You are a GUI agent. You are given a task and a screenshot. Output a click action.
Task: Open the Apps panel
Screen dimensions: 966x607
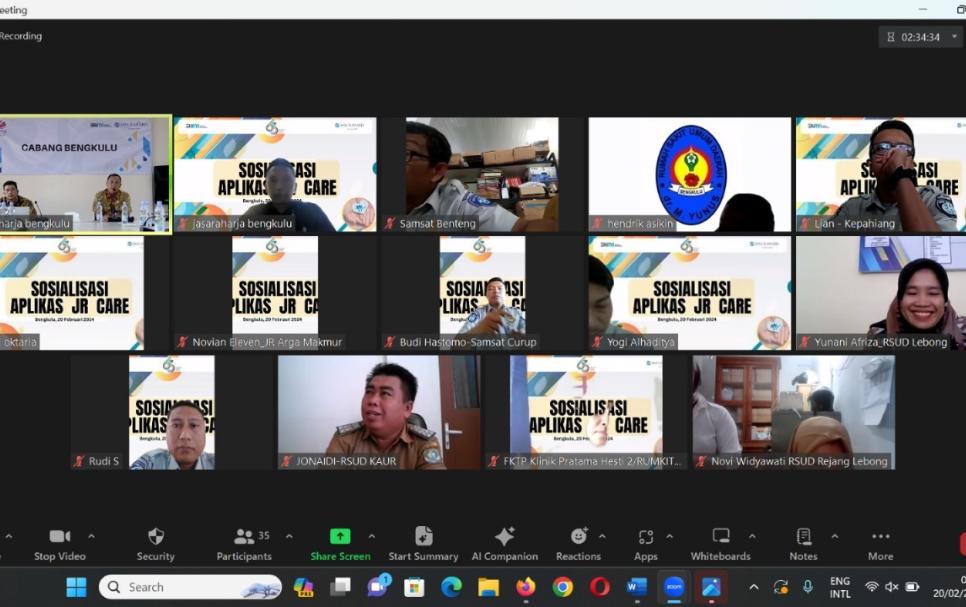point(646,545)
